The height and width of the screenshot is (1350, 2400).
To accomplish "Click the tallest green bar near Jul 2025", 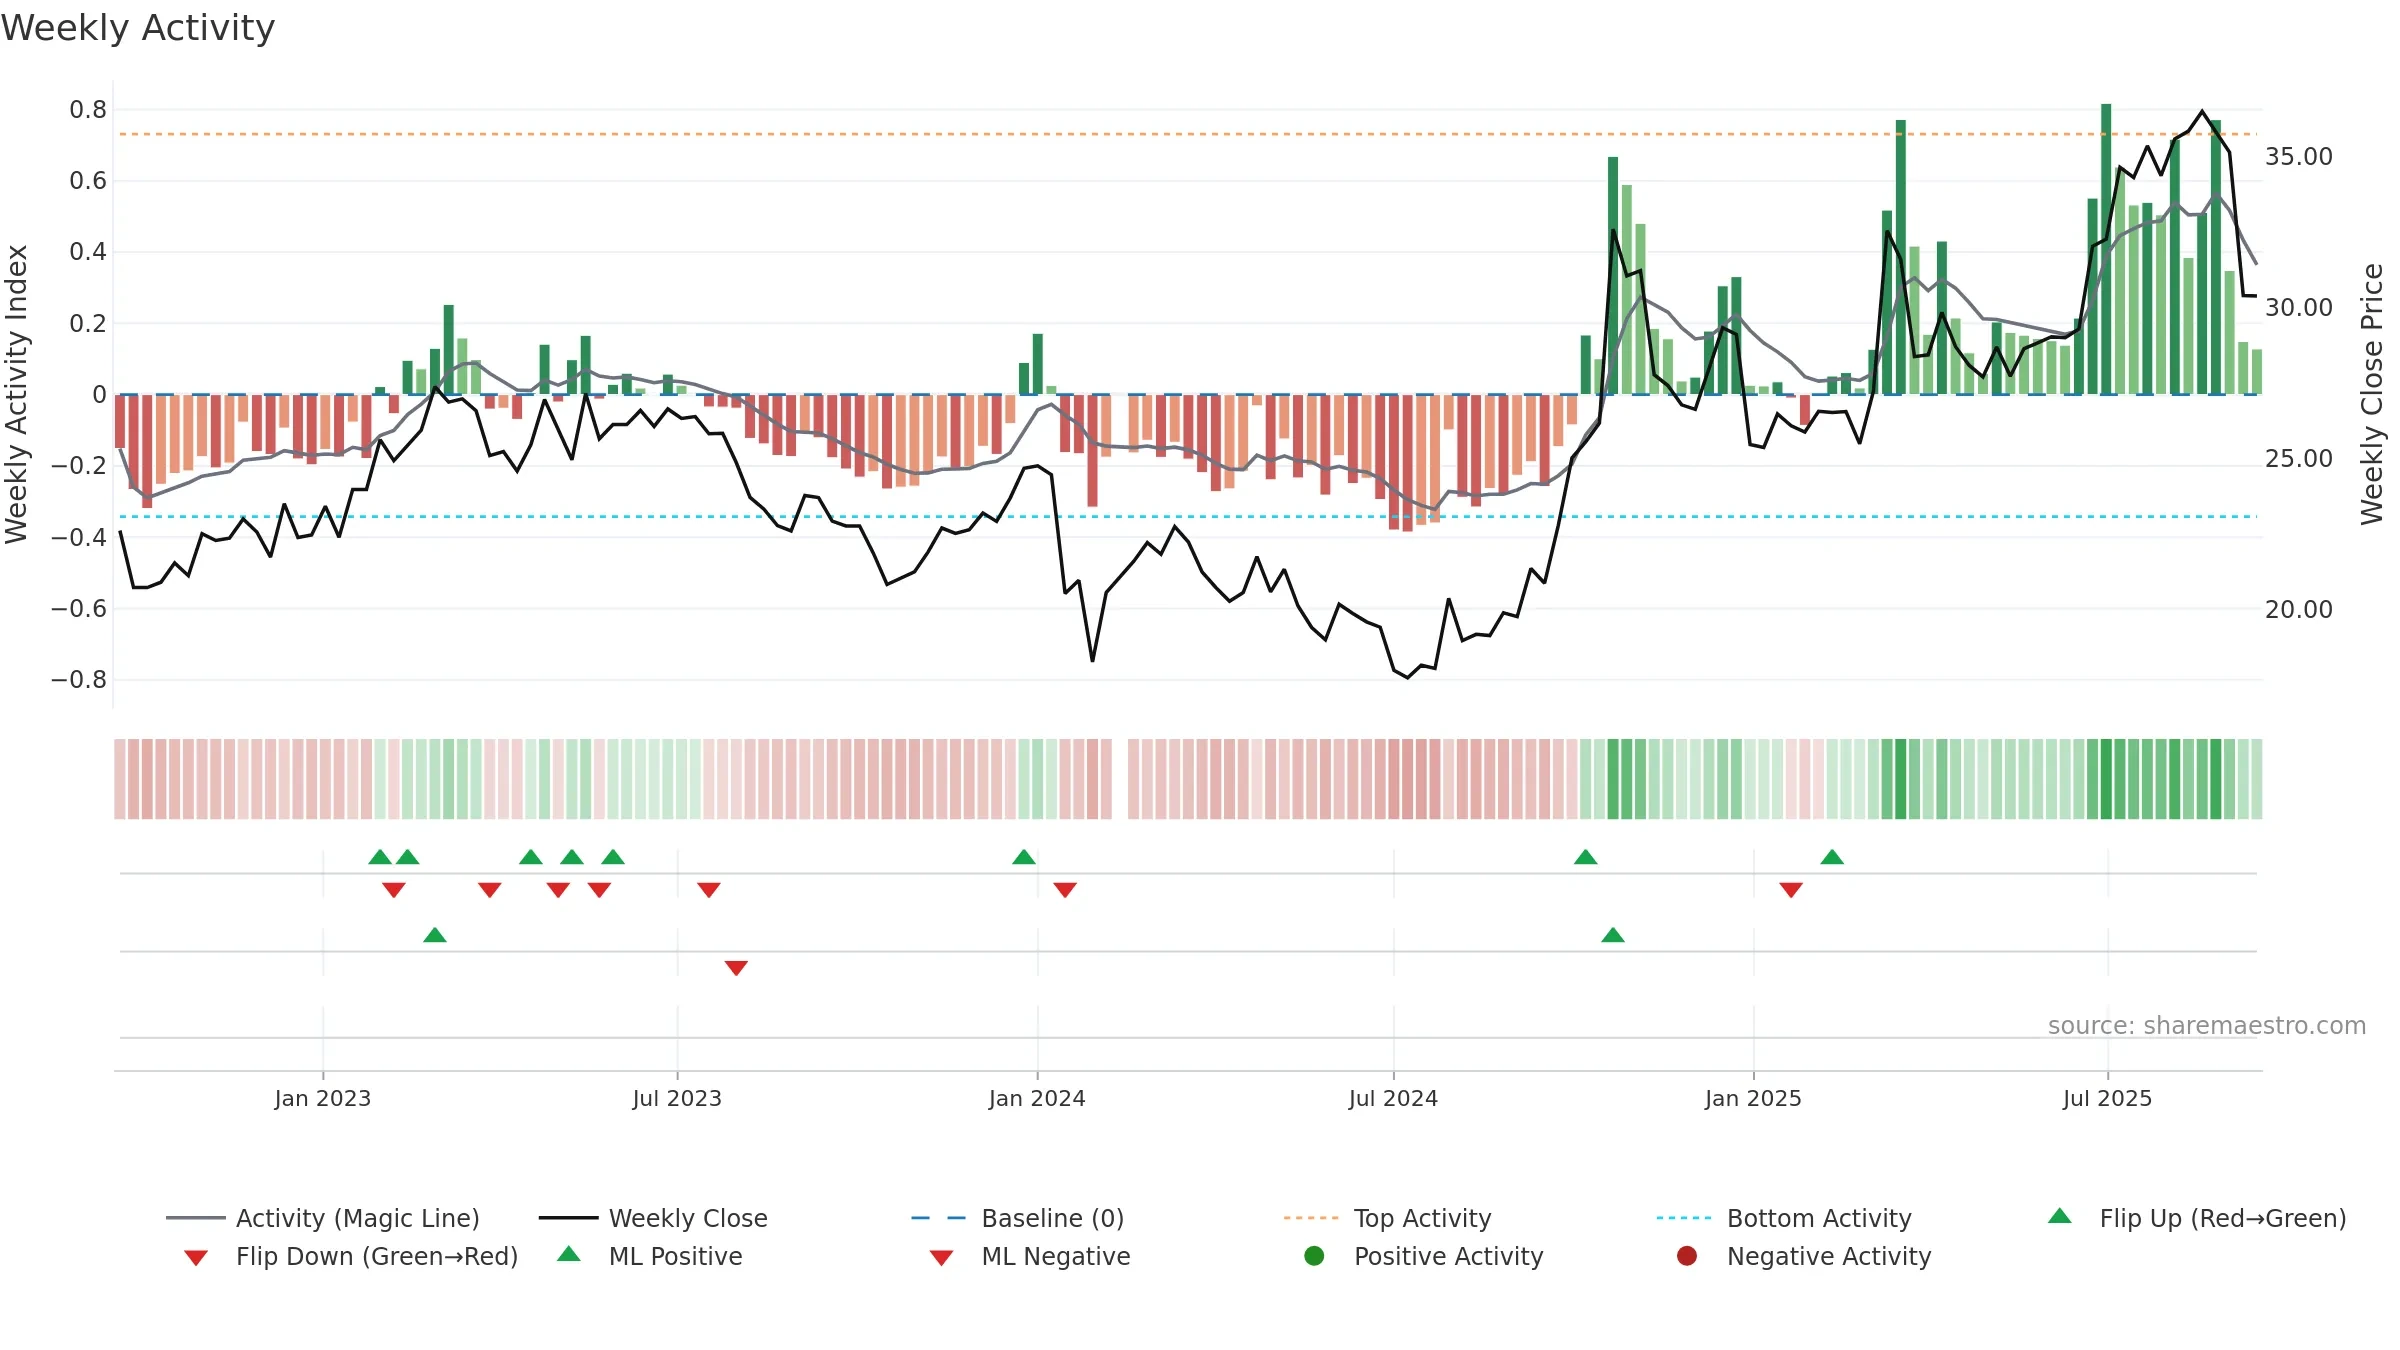I will point(2106,249).
